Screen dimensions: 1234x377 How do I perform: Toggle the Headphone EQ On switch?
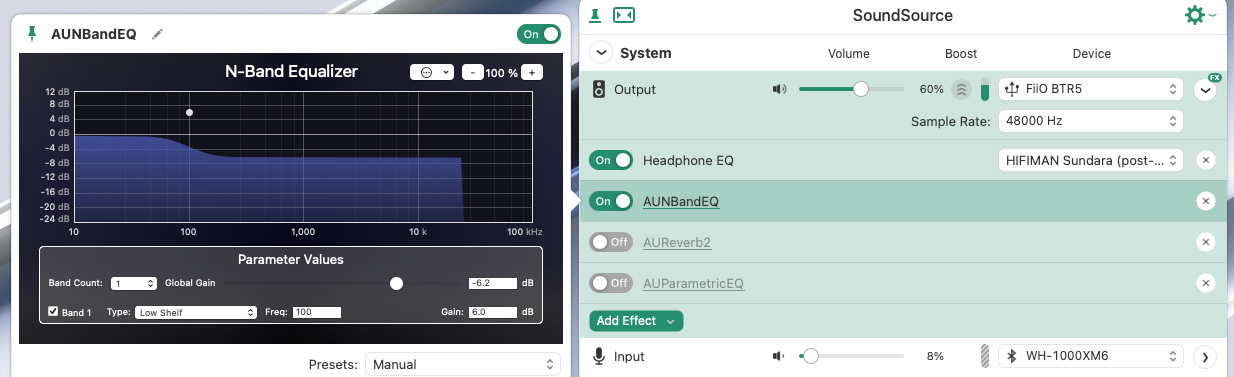pyautogui.click(x=611, y=160)
